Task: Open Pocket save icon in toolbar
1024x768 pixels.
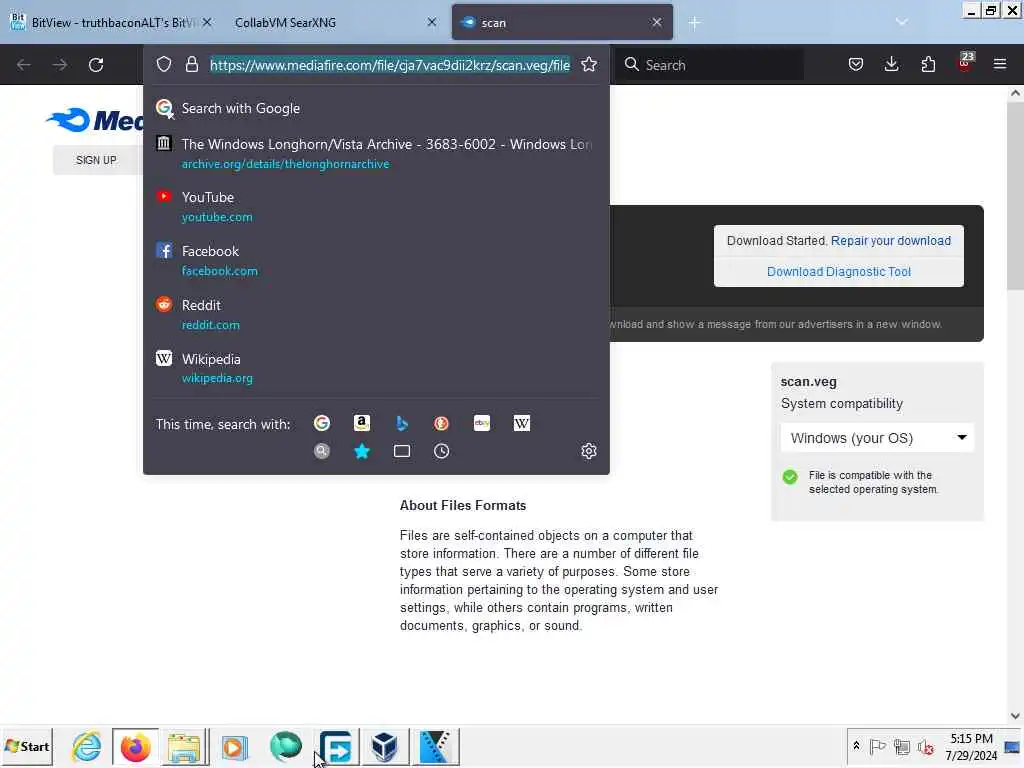Action: click(856, 64)
